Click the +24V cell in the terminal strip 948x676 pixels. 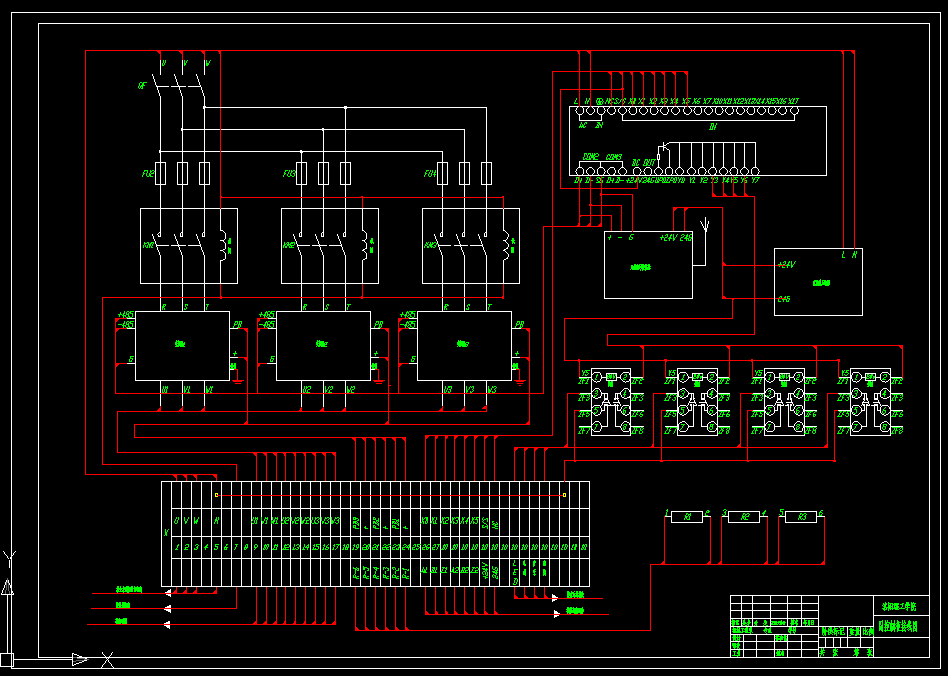pyautogui.click(x=485, y=571)
